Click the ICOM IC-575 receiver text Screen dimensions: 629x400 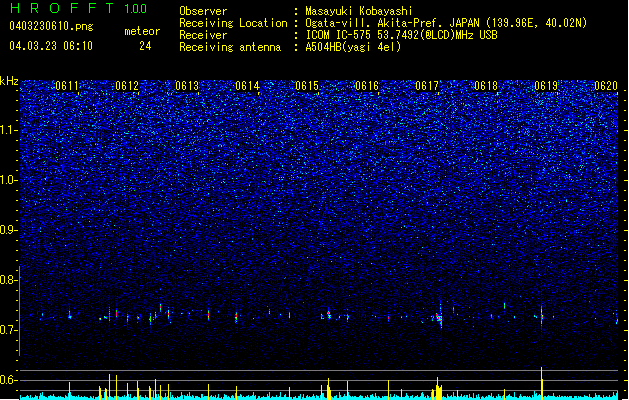pyautogui.click(x=401, y=35)
